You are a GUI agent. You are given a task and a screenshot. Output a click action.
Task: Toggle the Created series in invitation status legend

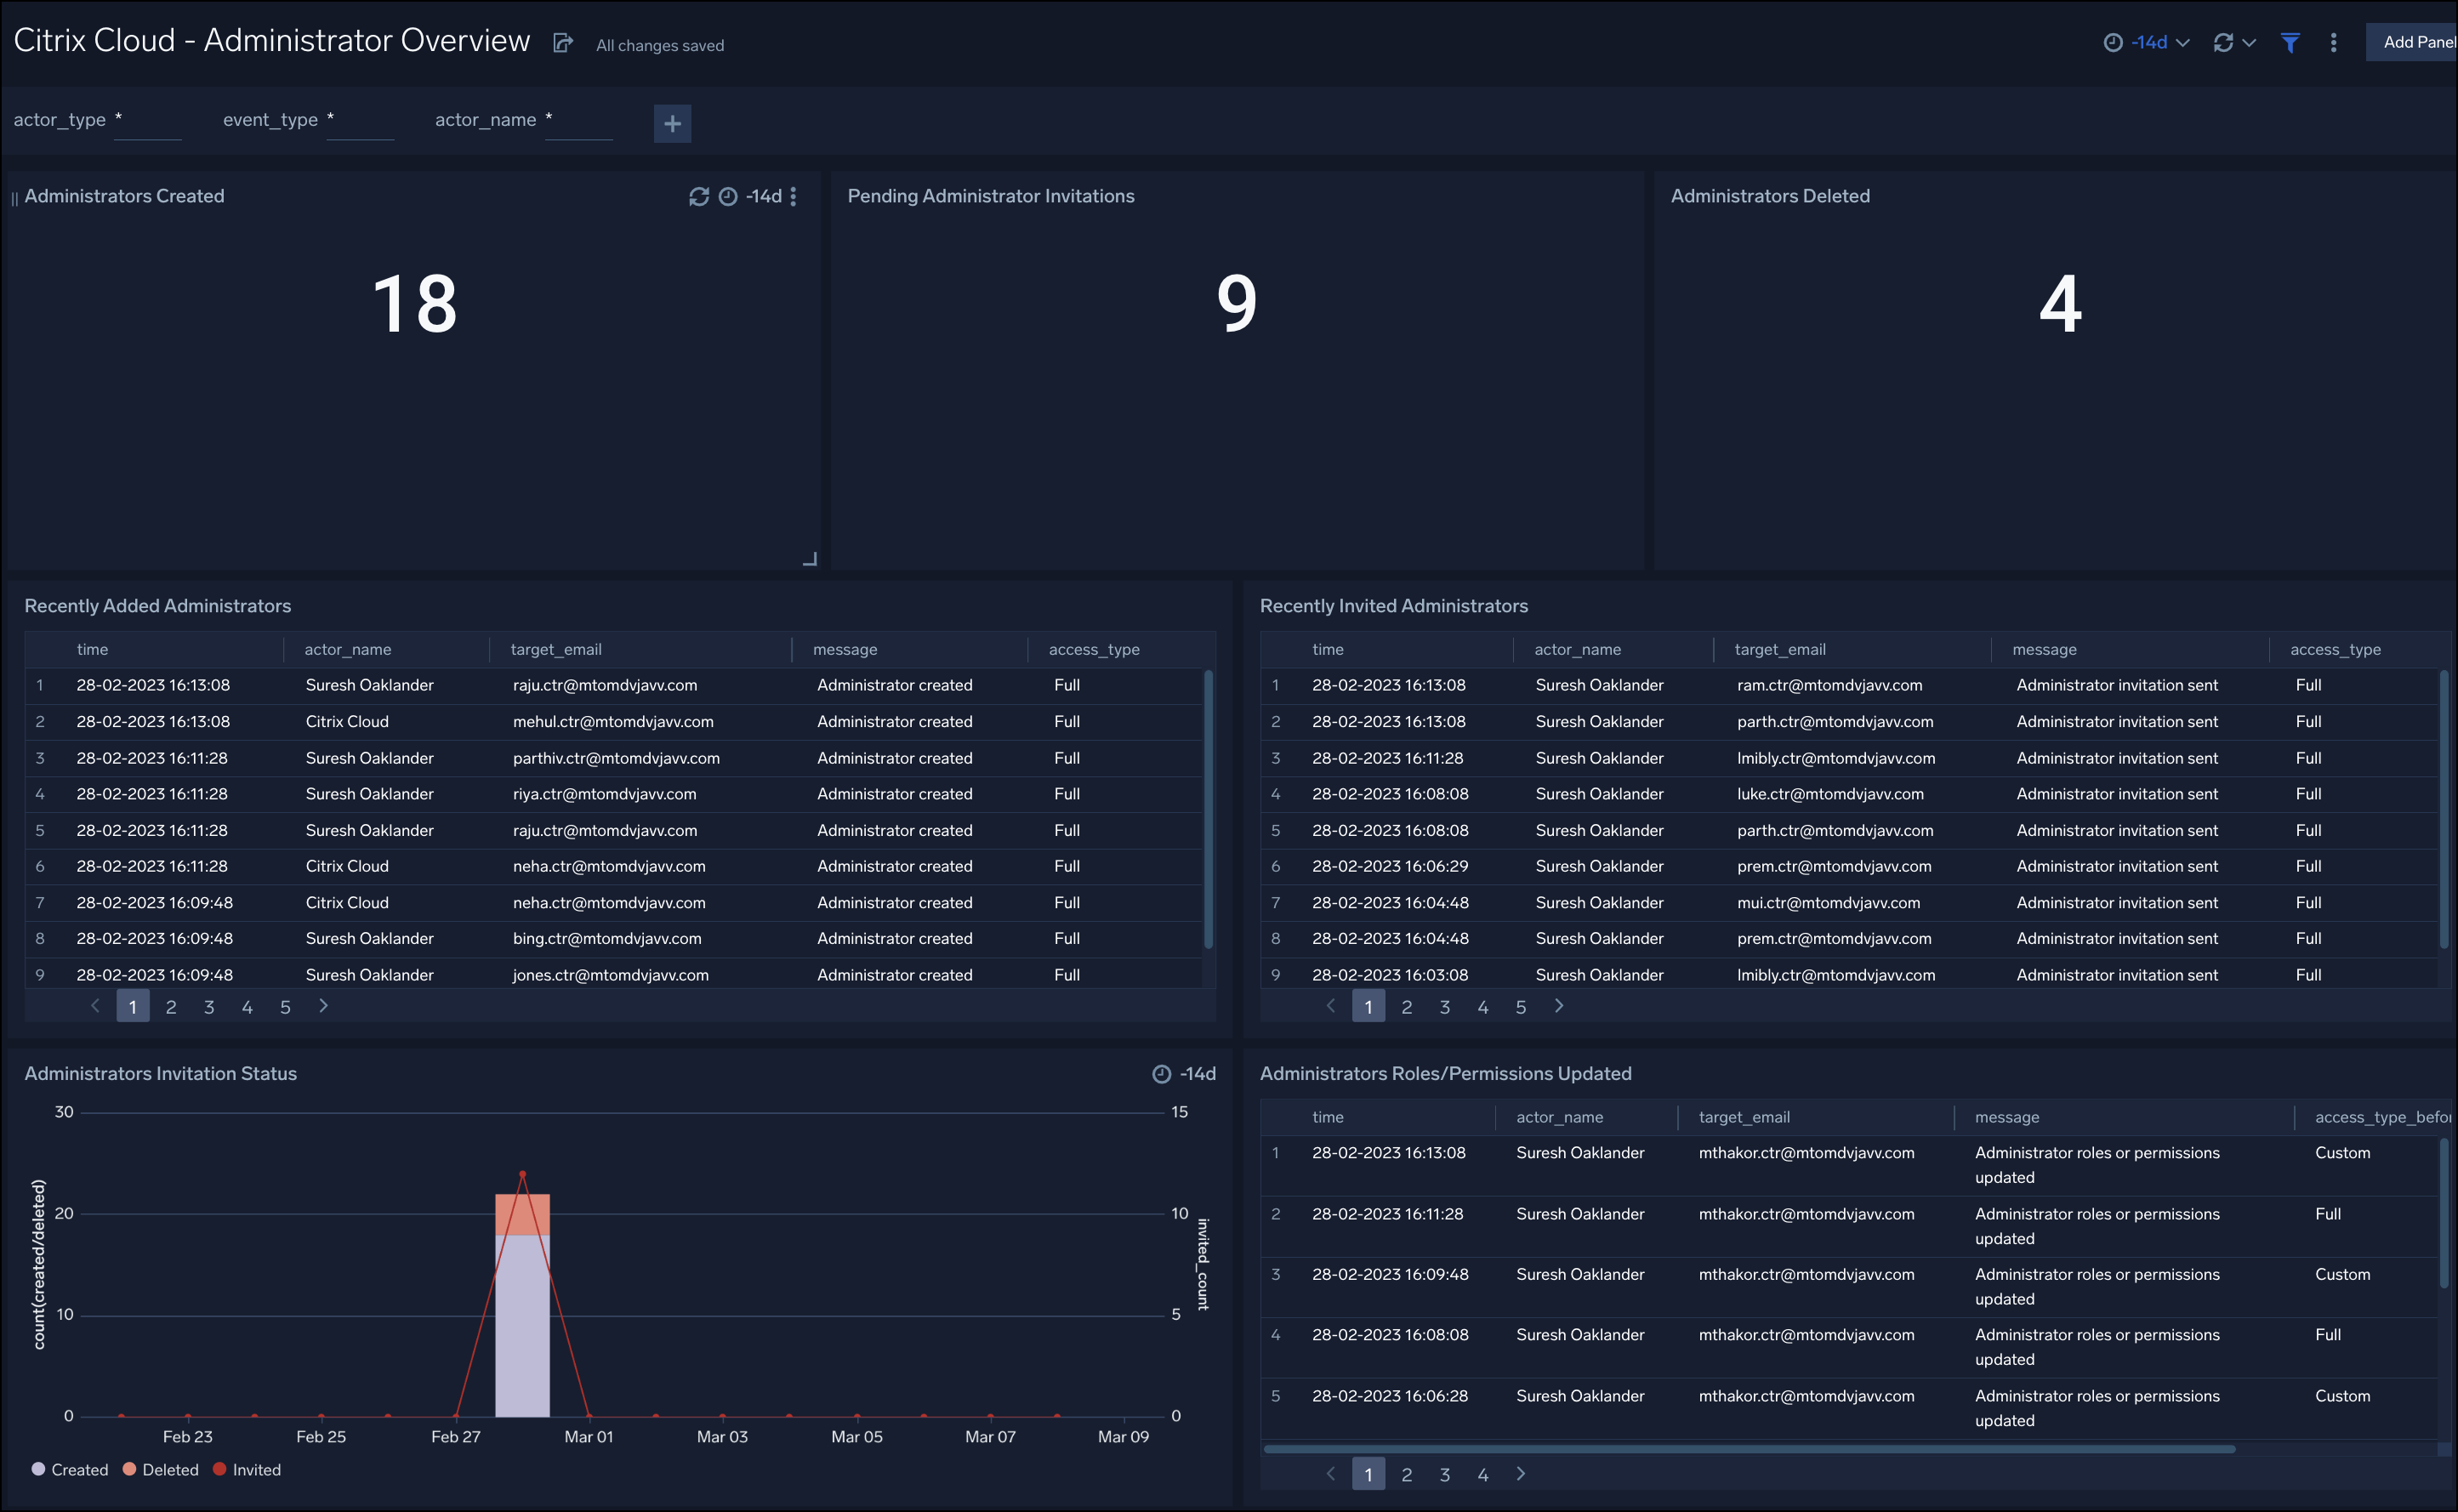point(70,1469)
